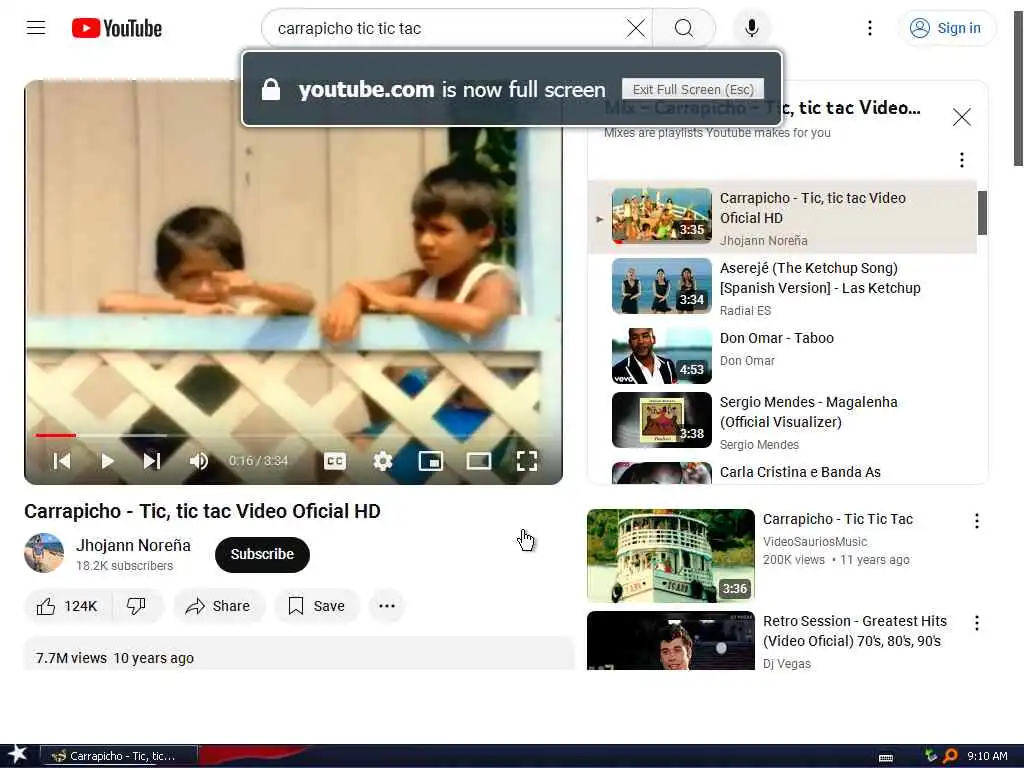Viewport: 1024px width, 768px height.
Task: Start voice search with the microphone
Action: pos(752,28)
